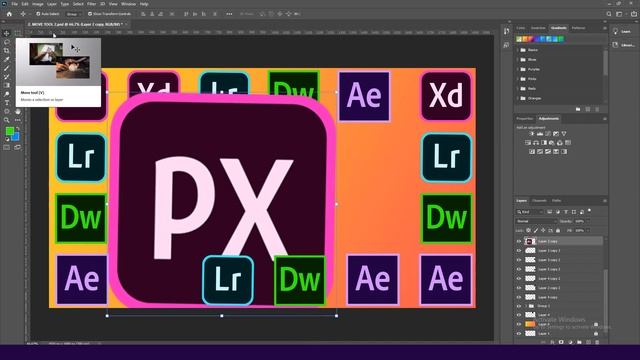
Task: Open the Libraries panel button
Action: (x=623, y=45)
